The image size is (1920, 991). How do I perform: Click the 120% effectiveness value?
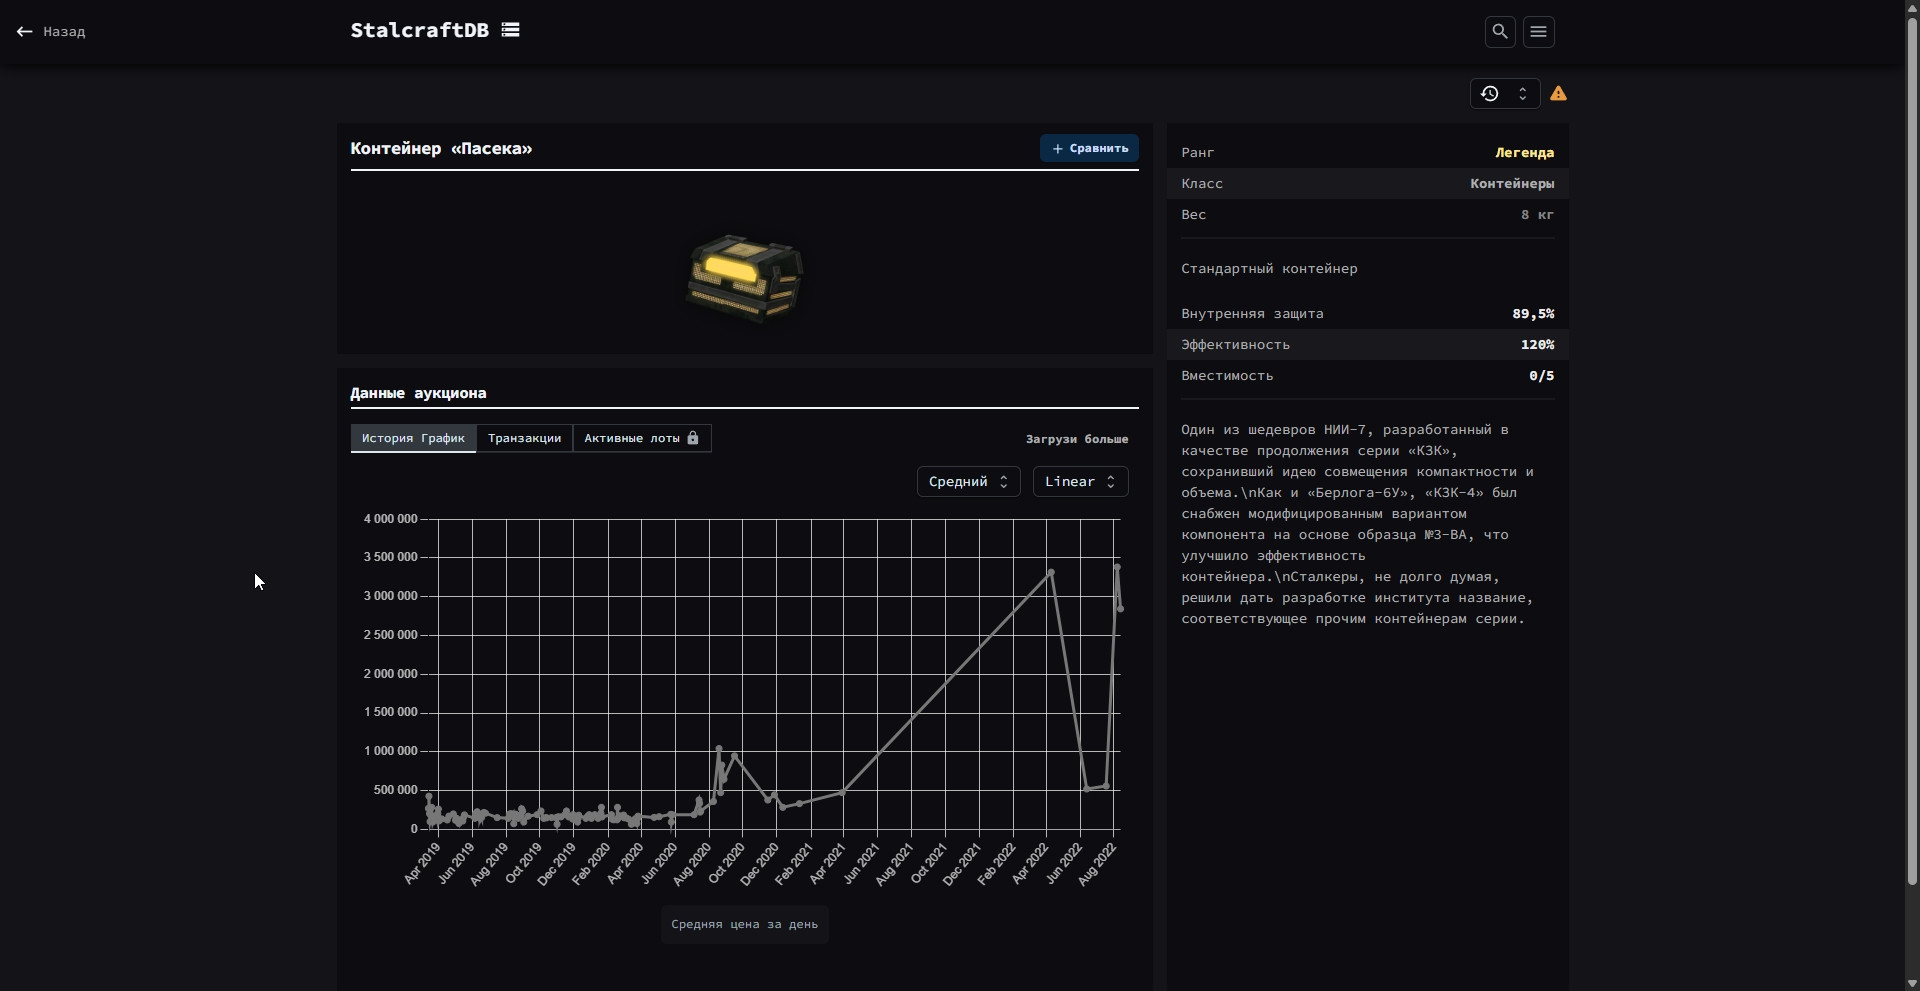[1537, 345]
